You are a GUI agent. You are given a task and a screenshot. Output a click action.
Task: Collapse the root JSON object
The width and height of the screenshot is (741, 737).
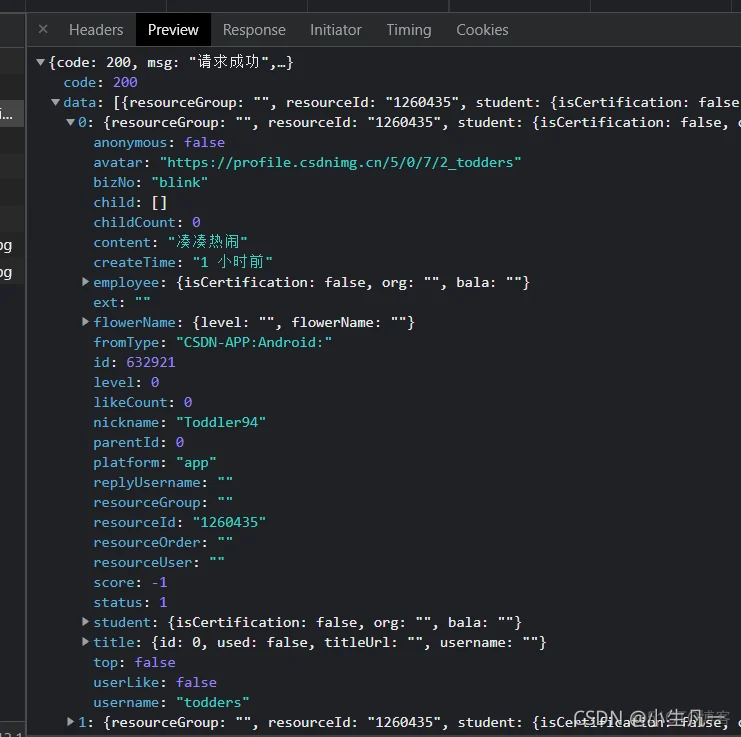click(41, 62)
